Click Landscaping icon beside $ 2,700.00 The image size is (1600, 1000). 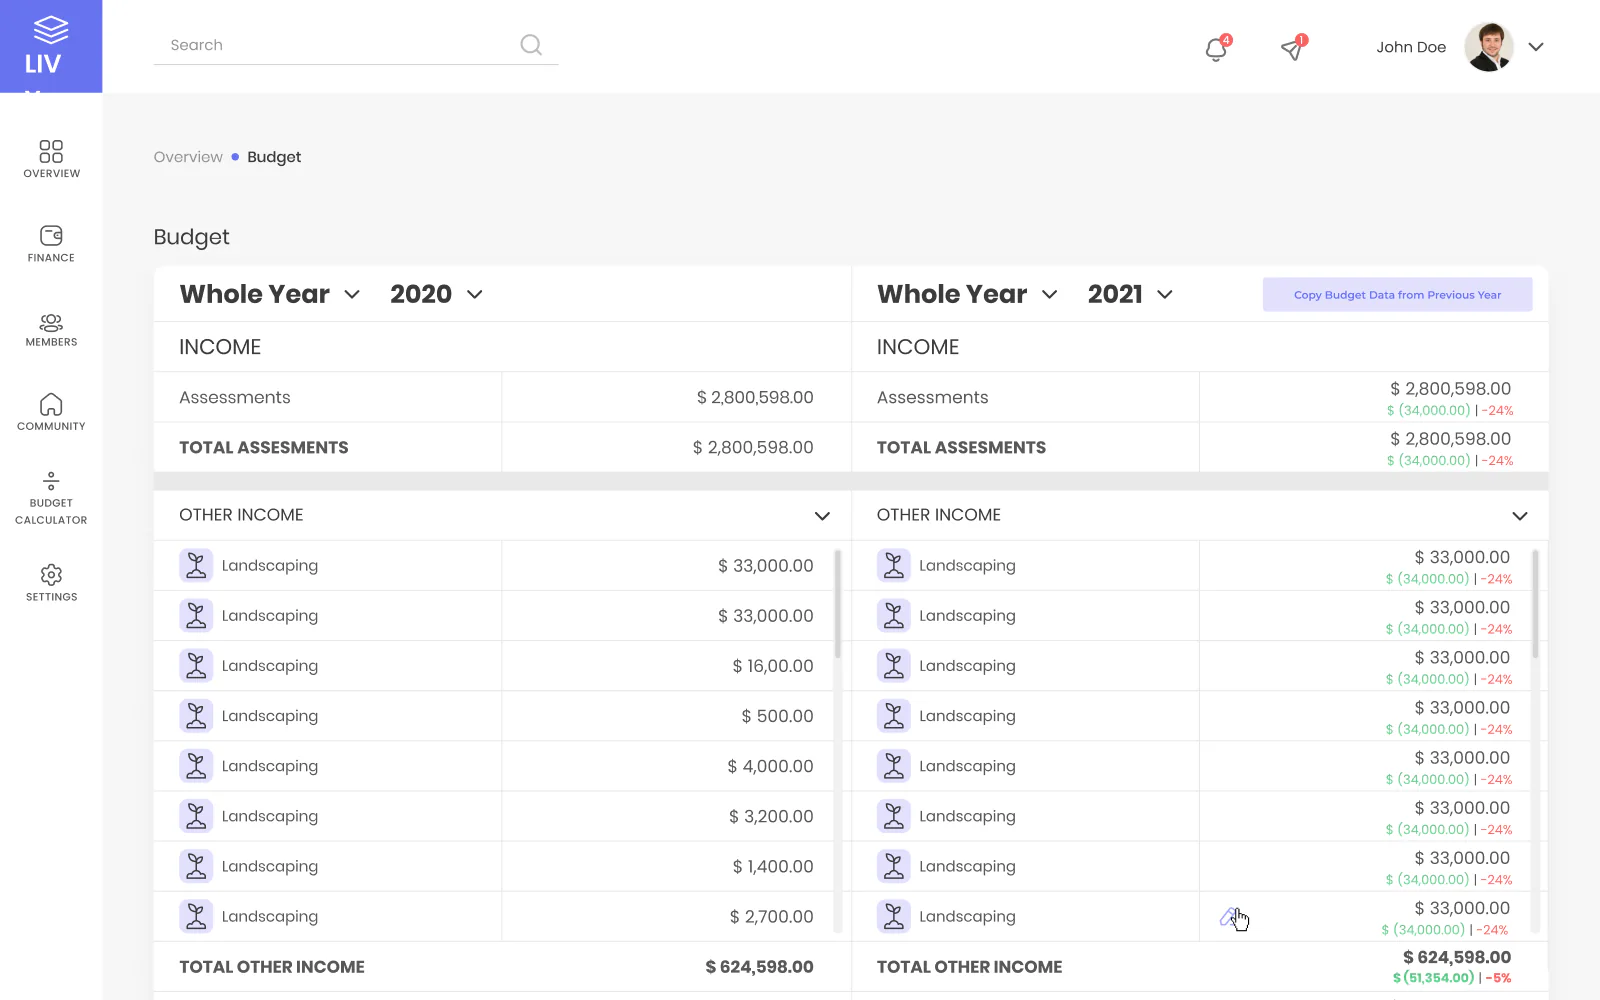(196, 916)
